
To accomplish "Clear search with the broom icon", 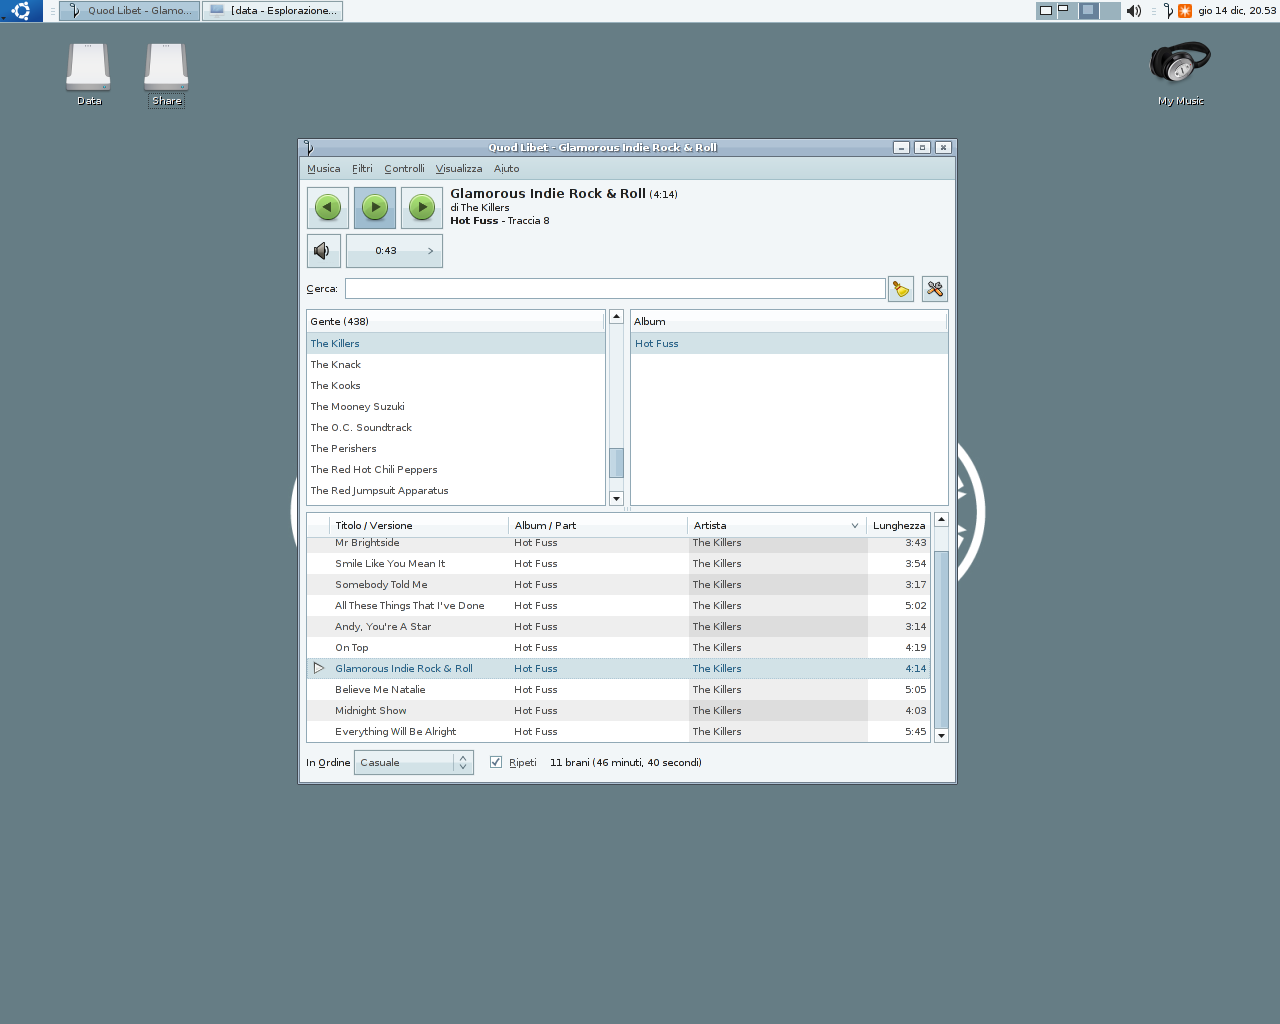I will pyautogui.click(x=901, y=289).
